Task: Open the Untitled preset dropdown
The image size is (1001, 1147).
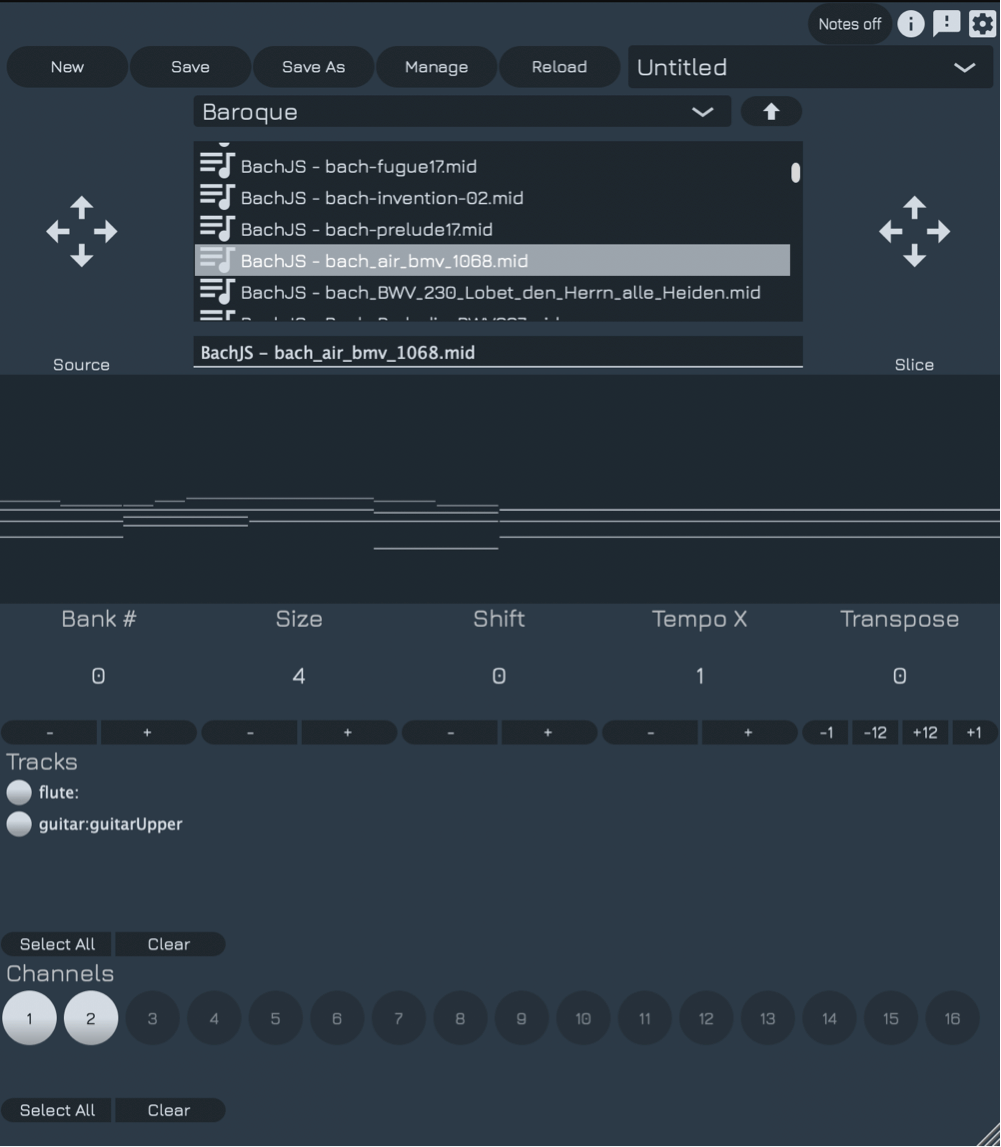Action: [x=810, y=67]
